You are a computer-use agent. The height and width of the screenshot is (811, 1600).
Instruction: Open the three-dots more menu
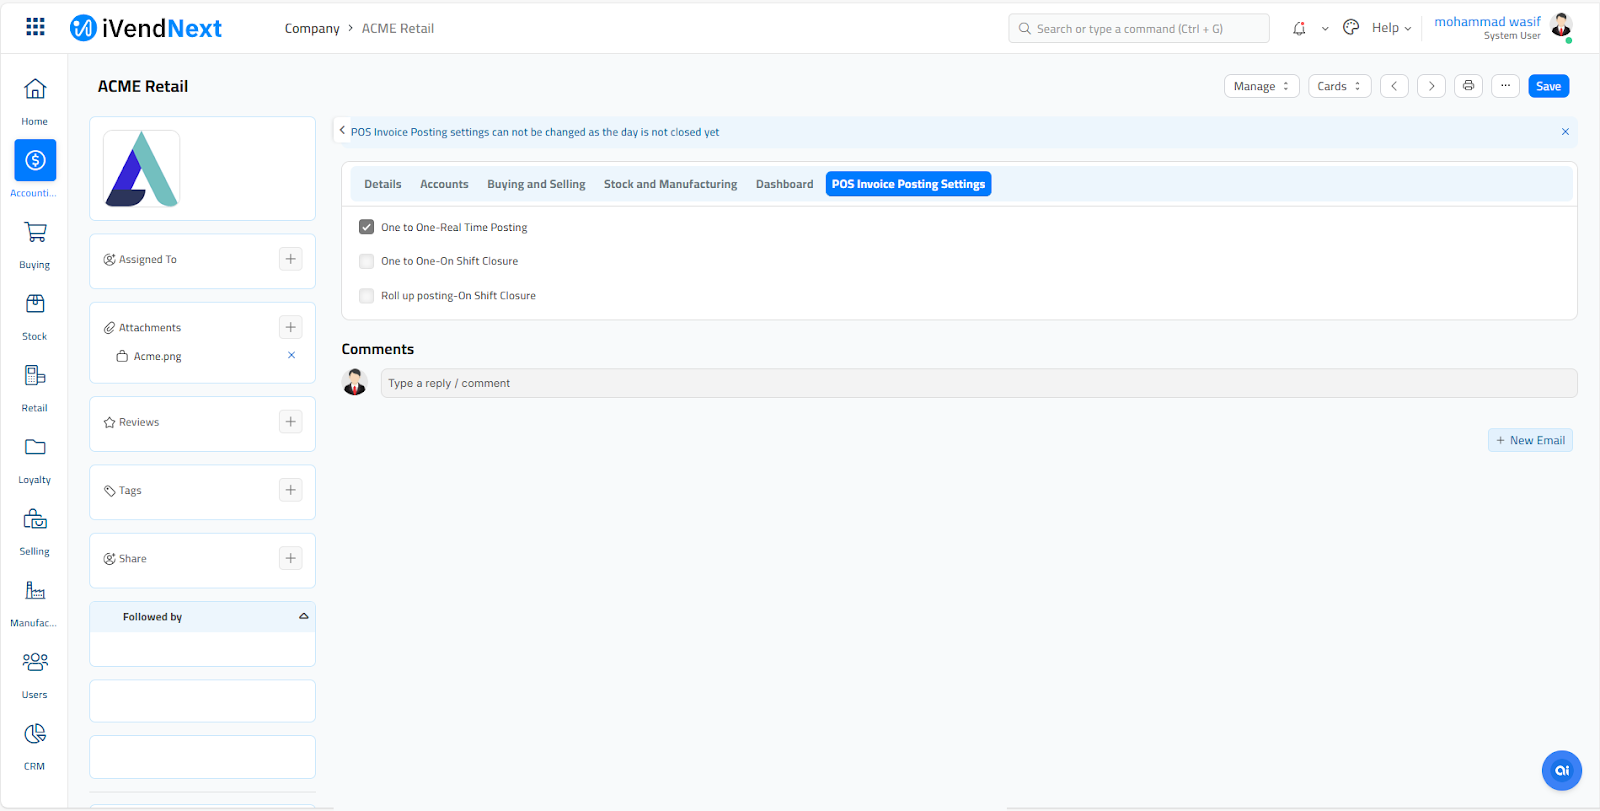pyautogui.click(x=1505, y=86)
